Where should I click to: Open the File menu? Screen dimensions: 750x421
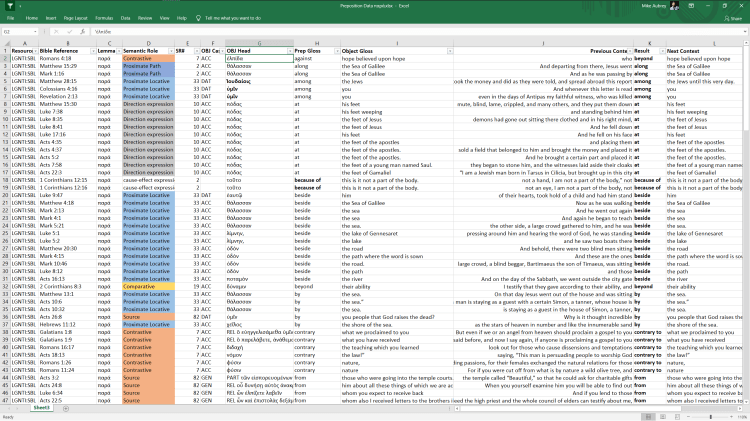click(x=10, y=18)
